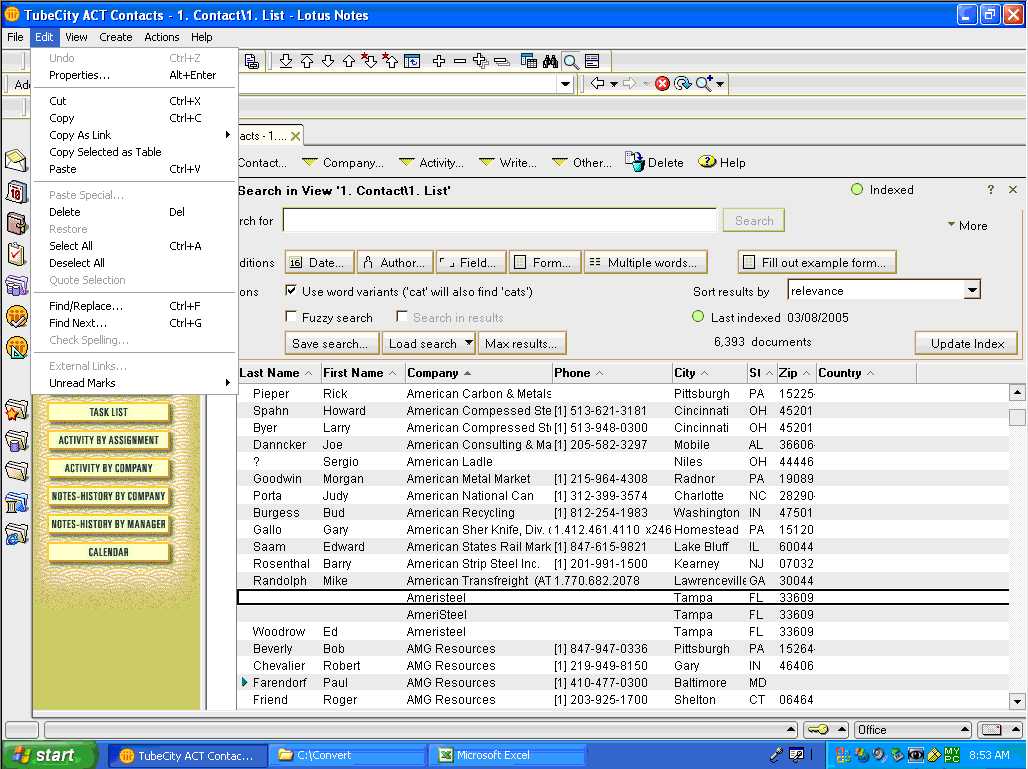Choose Copy Selected as Table in Edit menu
The height and width of the screenshot is (769, 1028).
click(134, 152)
